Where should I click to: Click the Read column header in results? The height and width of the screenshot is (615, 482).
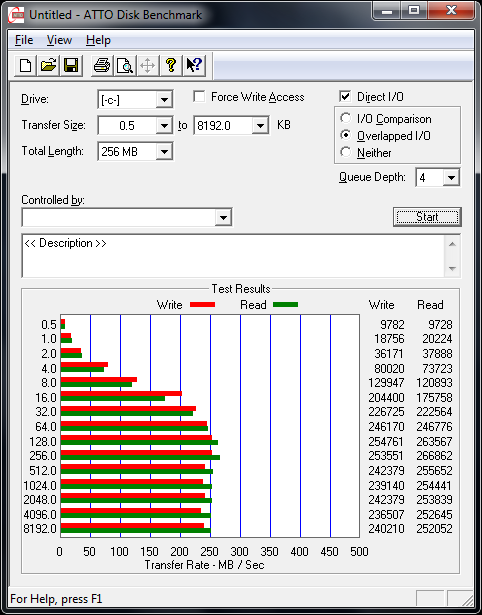coord(430,305)
